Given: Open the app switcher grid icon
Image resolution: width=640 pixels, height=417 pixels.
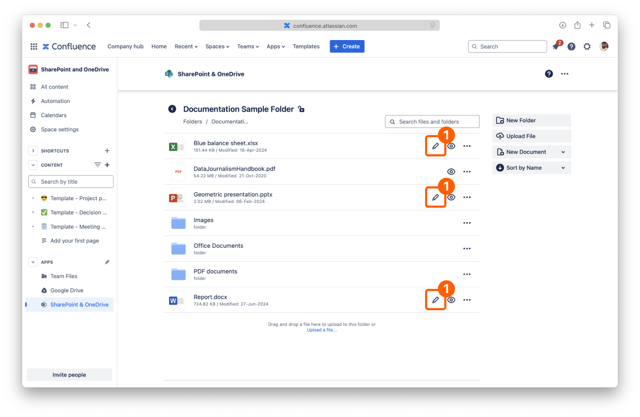Looking at the screenshot, I should pos(33,47).
